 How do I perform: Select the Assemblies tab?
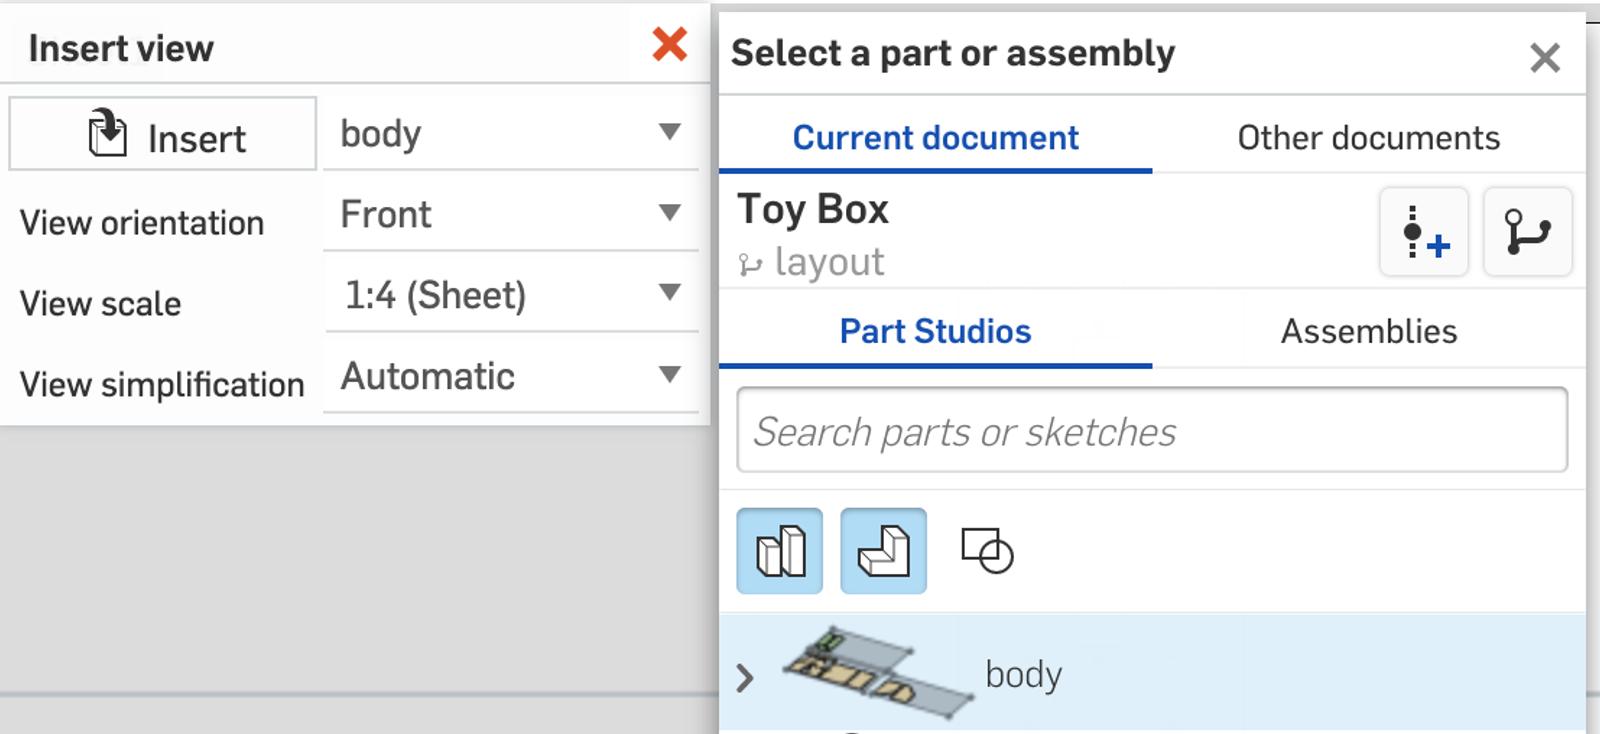1368,331
